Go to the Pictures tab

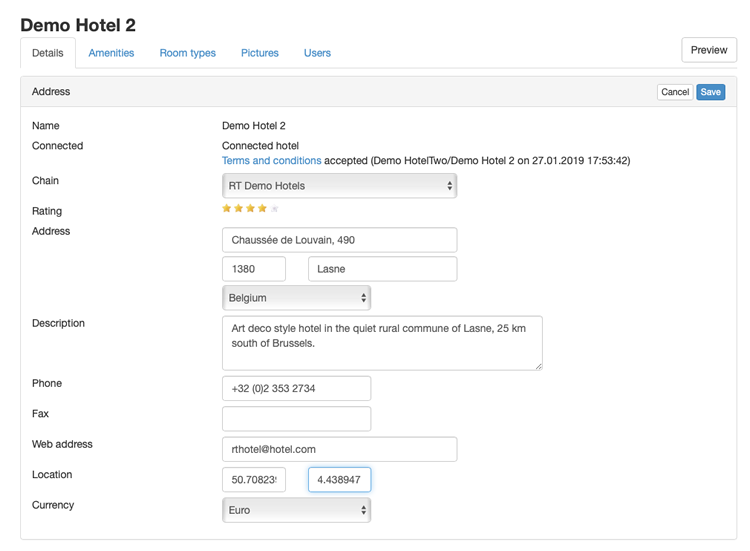point(260,53)
